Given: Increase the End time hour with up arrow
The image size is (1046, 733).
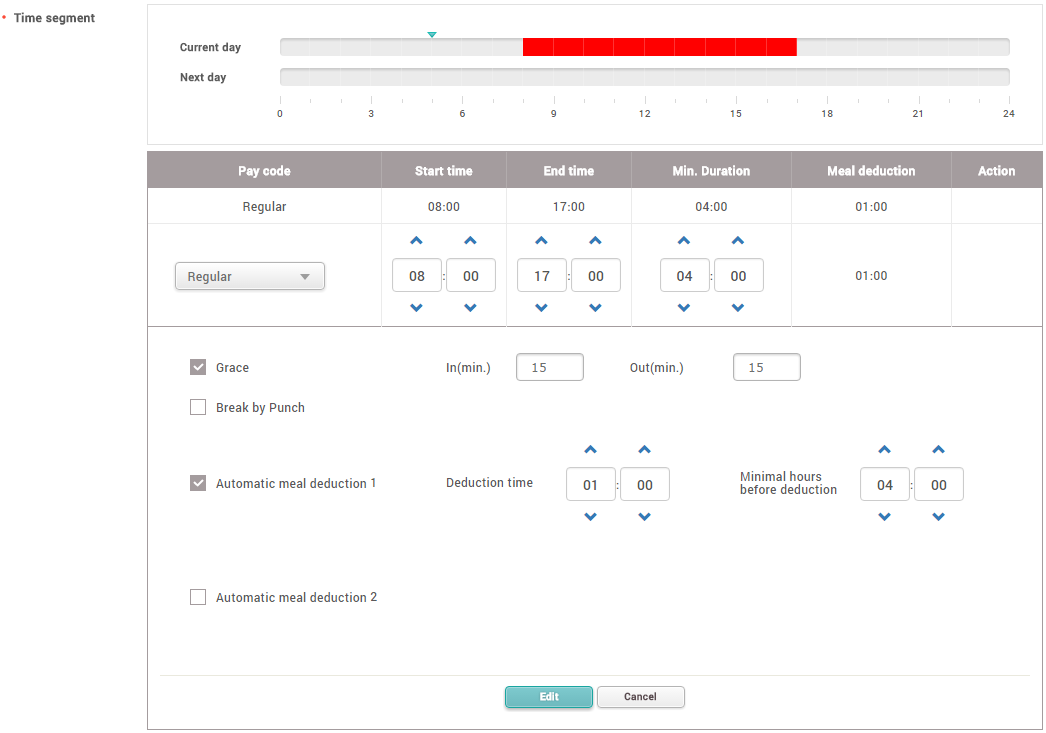Looking at the screenshot, I should (542, 241).
